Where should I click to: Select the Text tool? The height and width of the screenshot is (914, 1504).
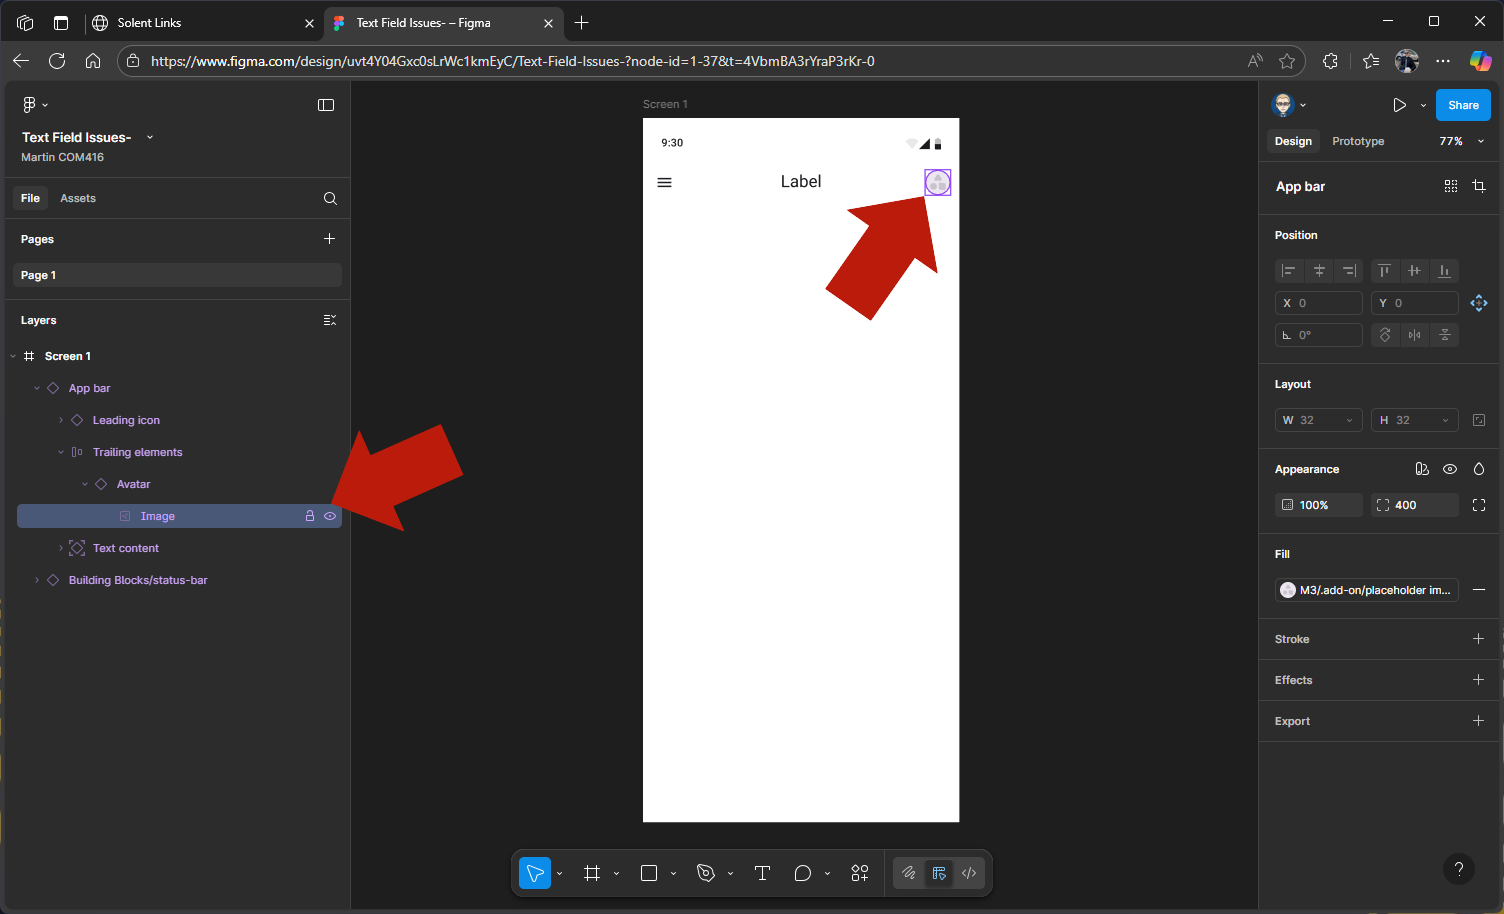pos(762,873)
